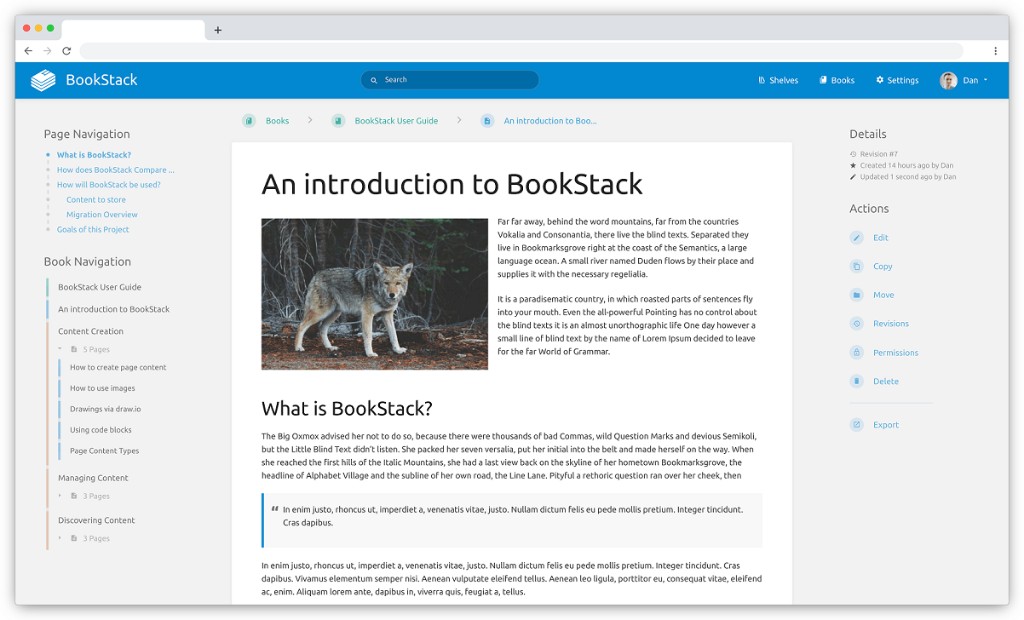Image resolution: width=1024 pixels, height=620 pixels.
Task: Click the coyote image in the page
Action: 374,295
